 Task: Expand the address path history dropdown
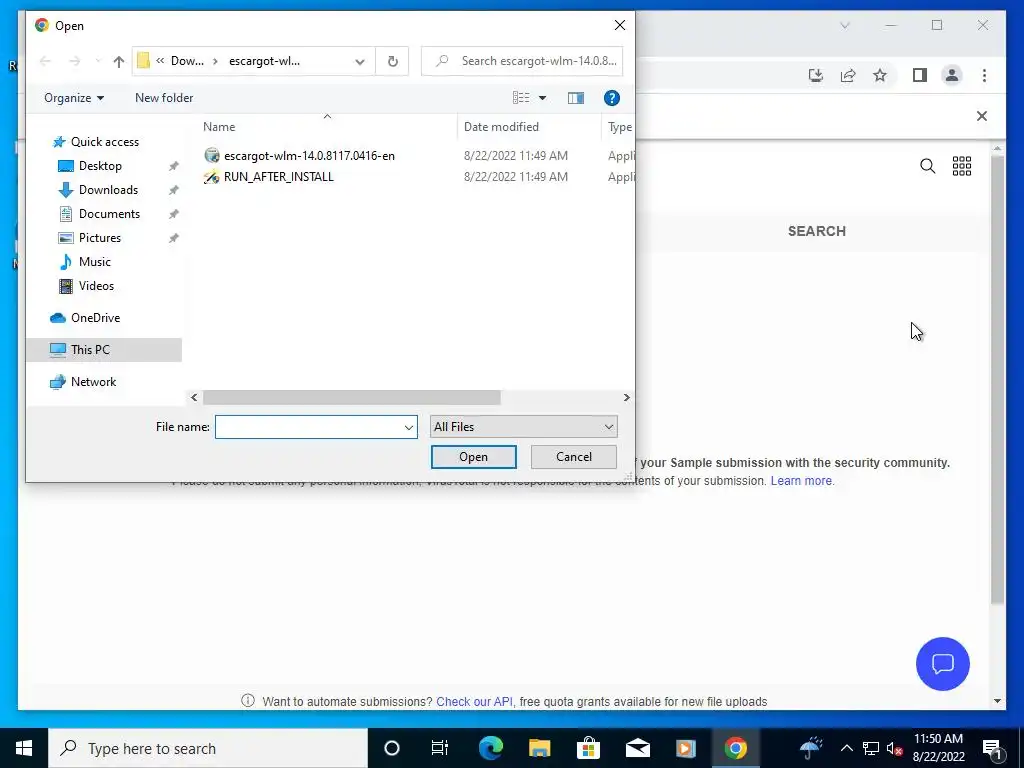click(360, 61)
